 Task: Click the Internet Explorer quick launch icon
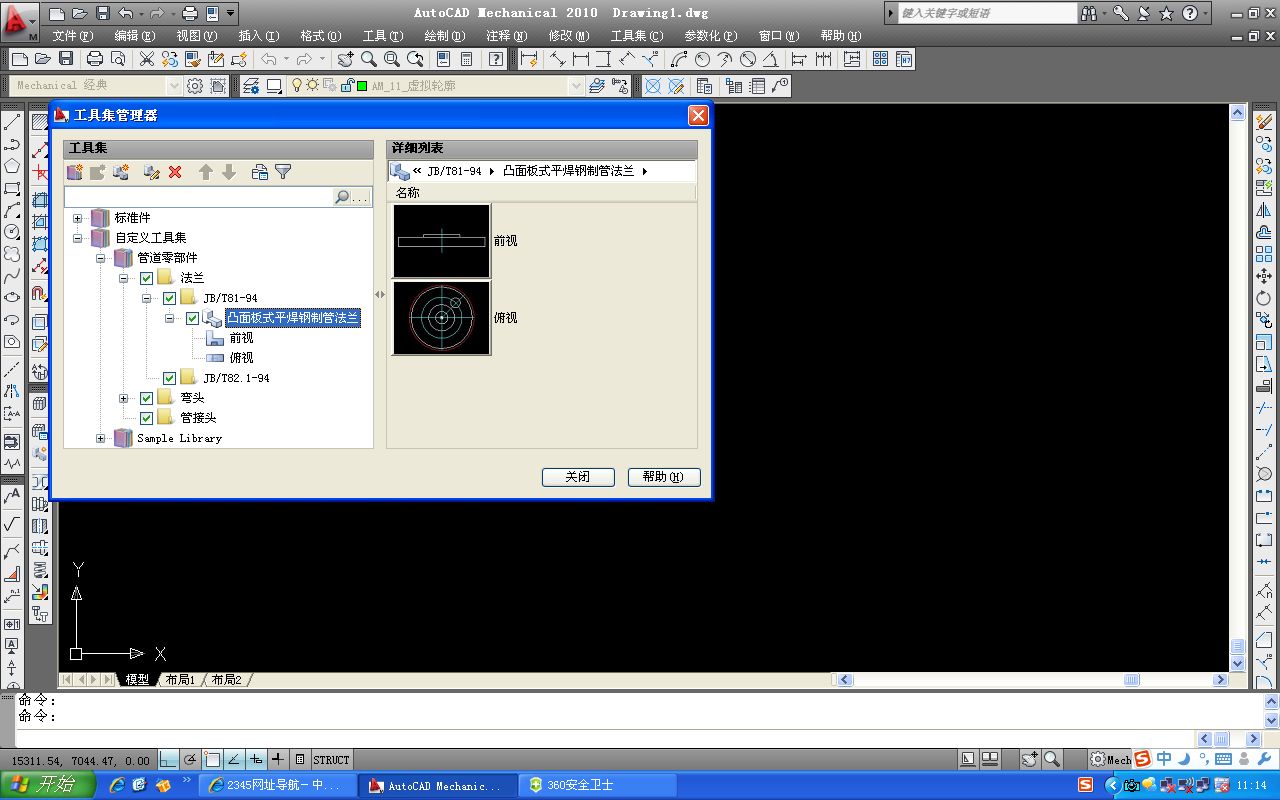coord(117,785)
